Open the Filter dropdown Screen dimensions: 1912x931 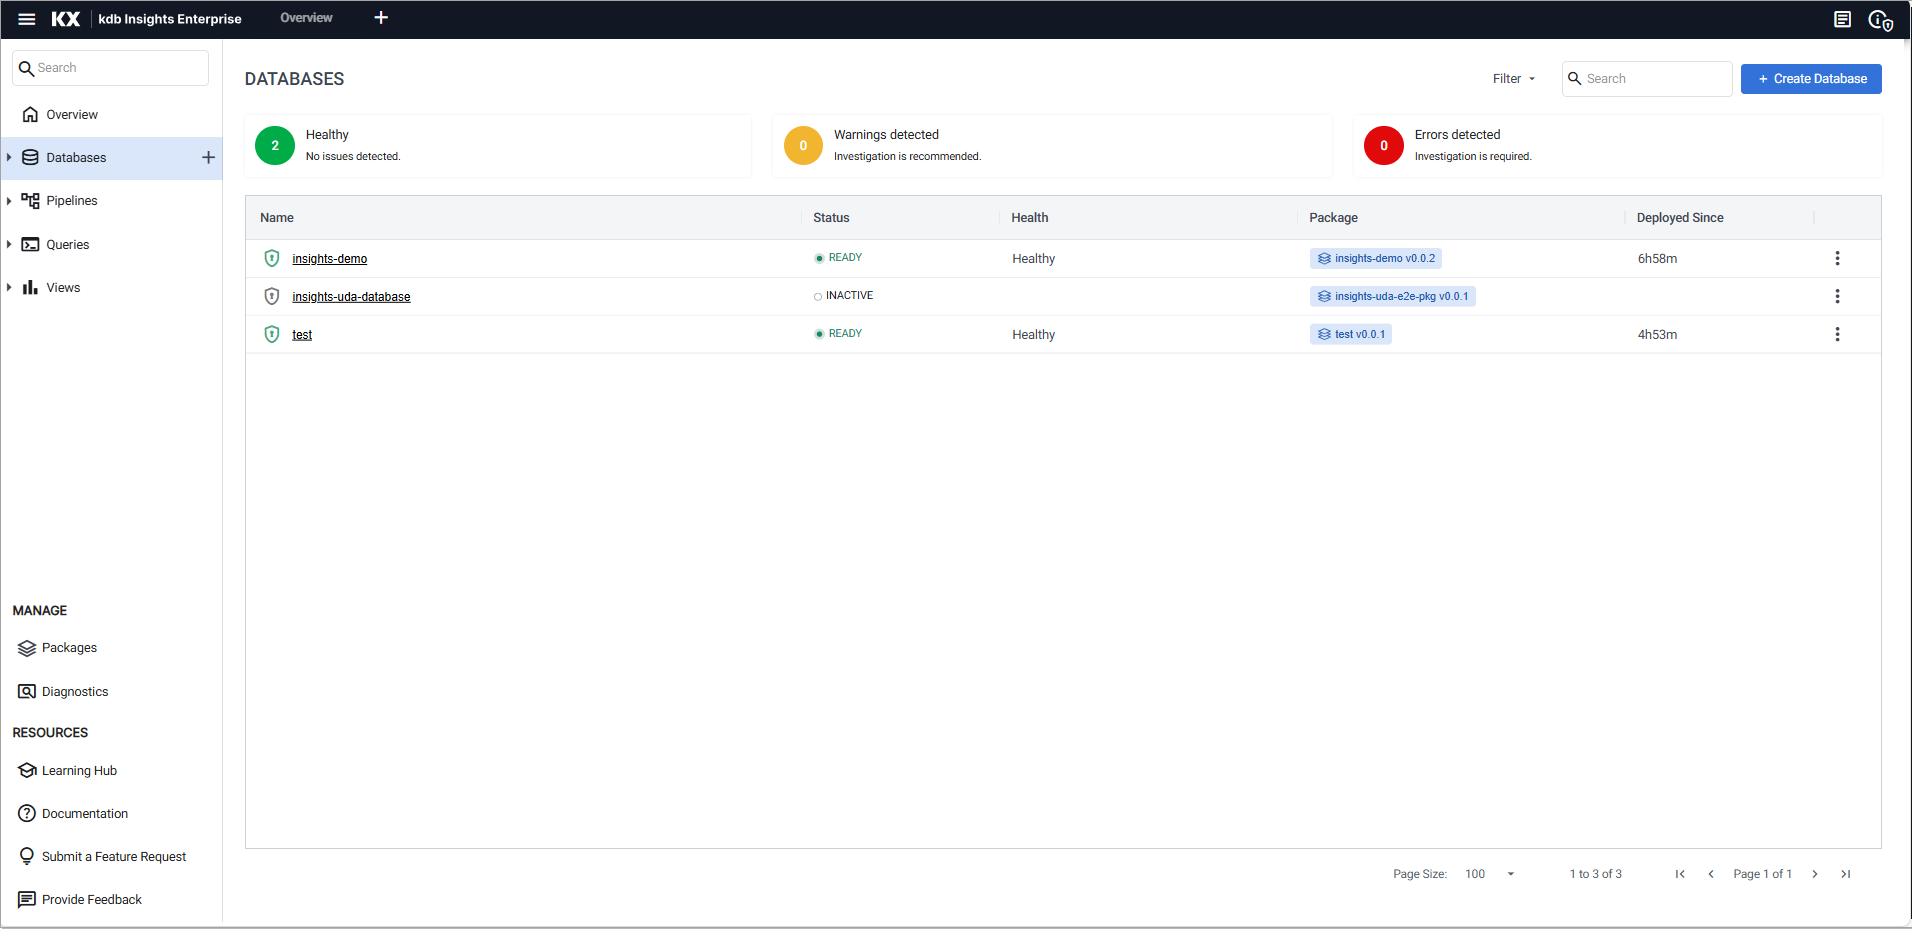[x=1513, y=79]
